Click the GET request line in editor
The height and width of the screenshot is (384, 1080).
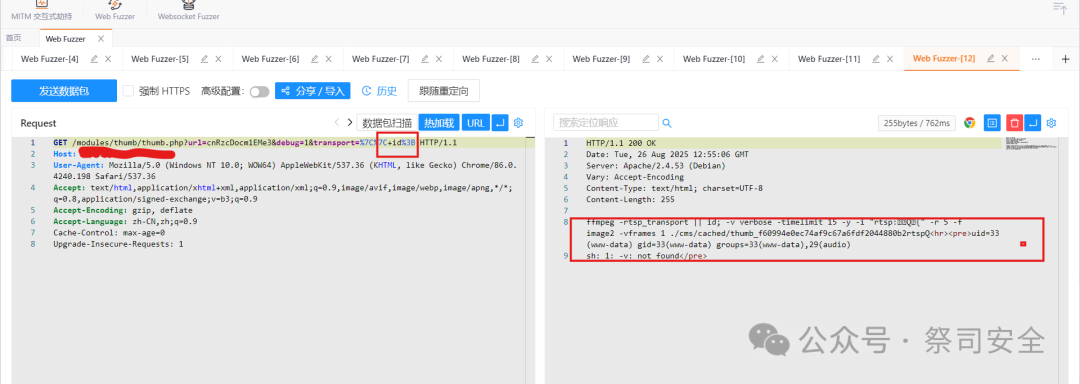click(255, 142)
